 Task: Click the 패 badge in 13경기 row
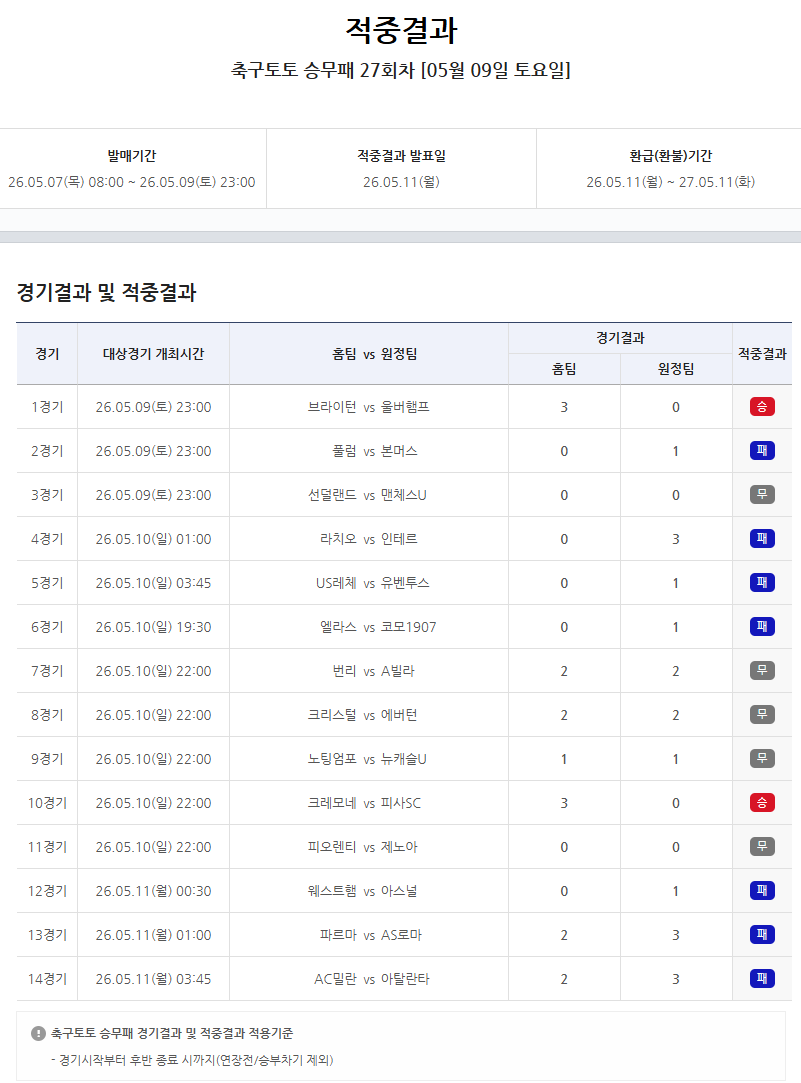(762, 935)
